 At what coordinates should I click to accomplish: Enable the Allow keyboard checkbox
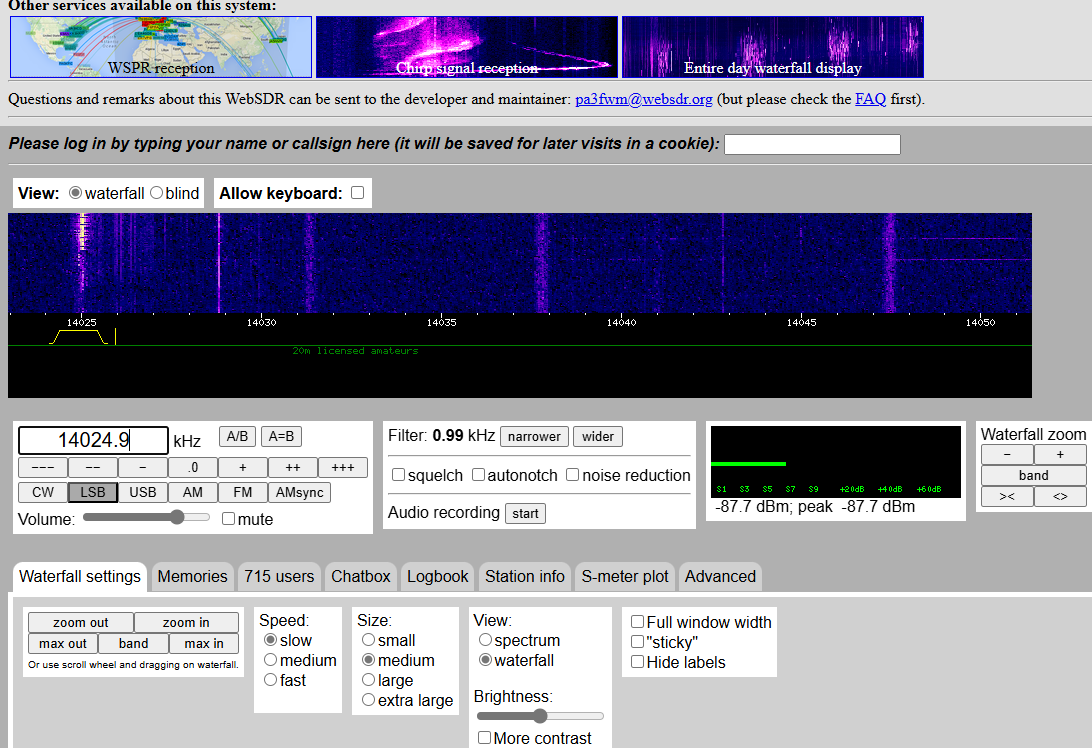(x=357, y=193)
